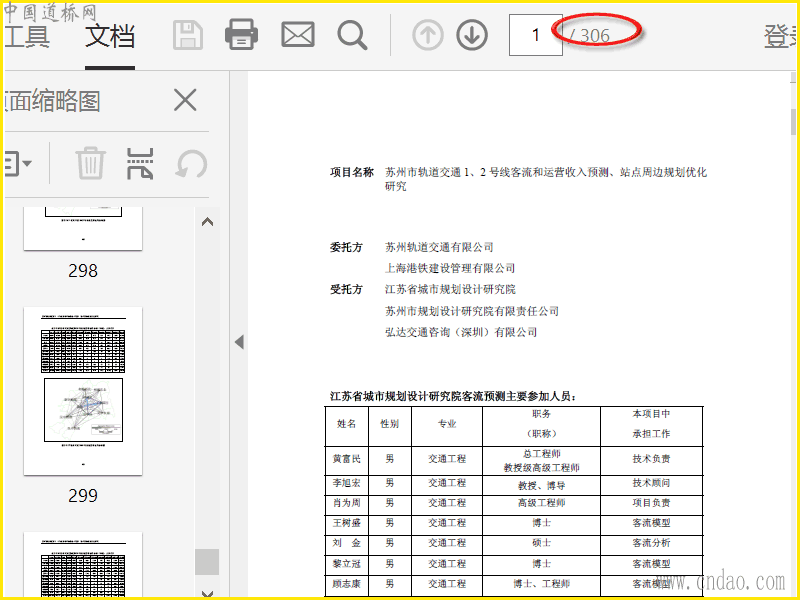Viewport: 800px width, 600px height.
Task: Open the thumbnail options dropdown menu
Action: [x=18, y=164]
